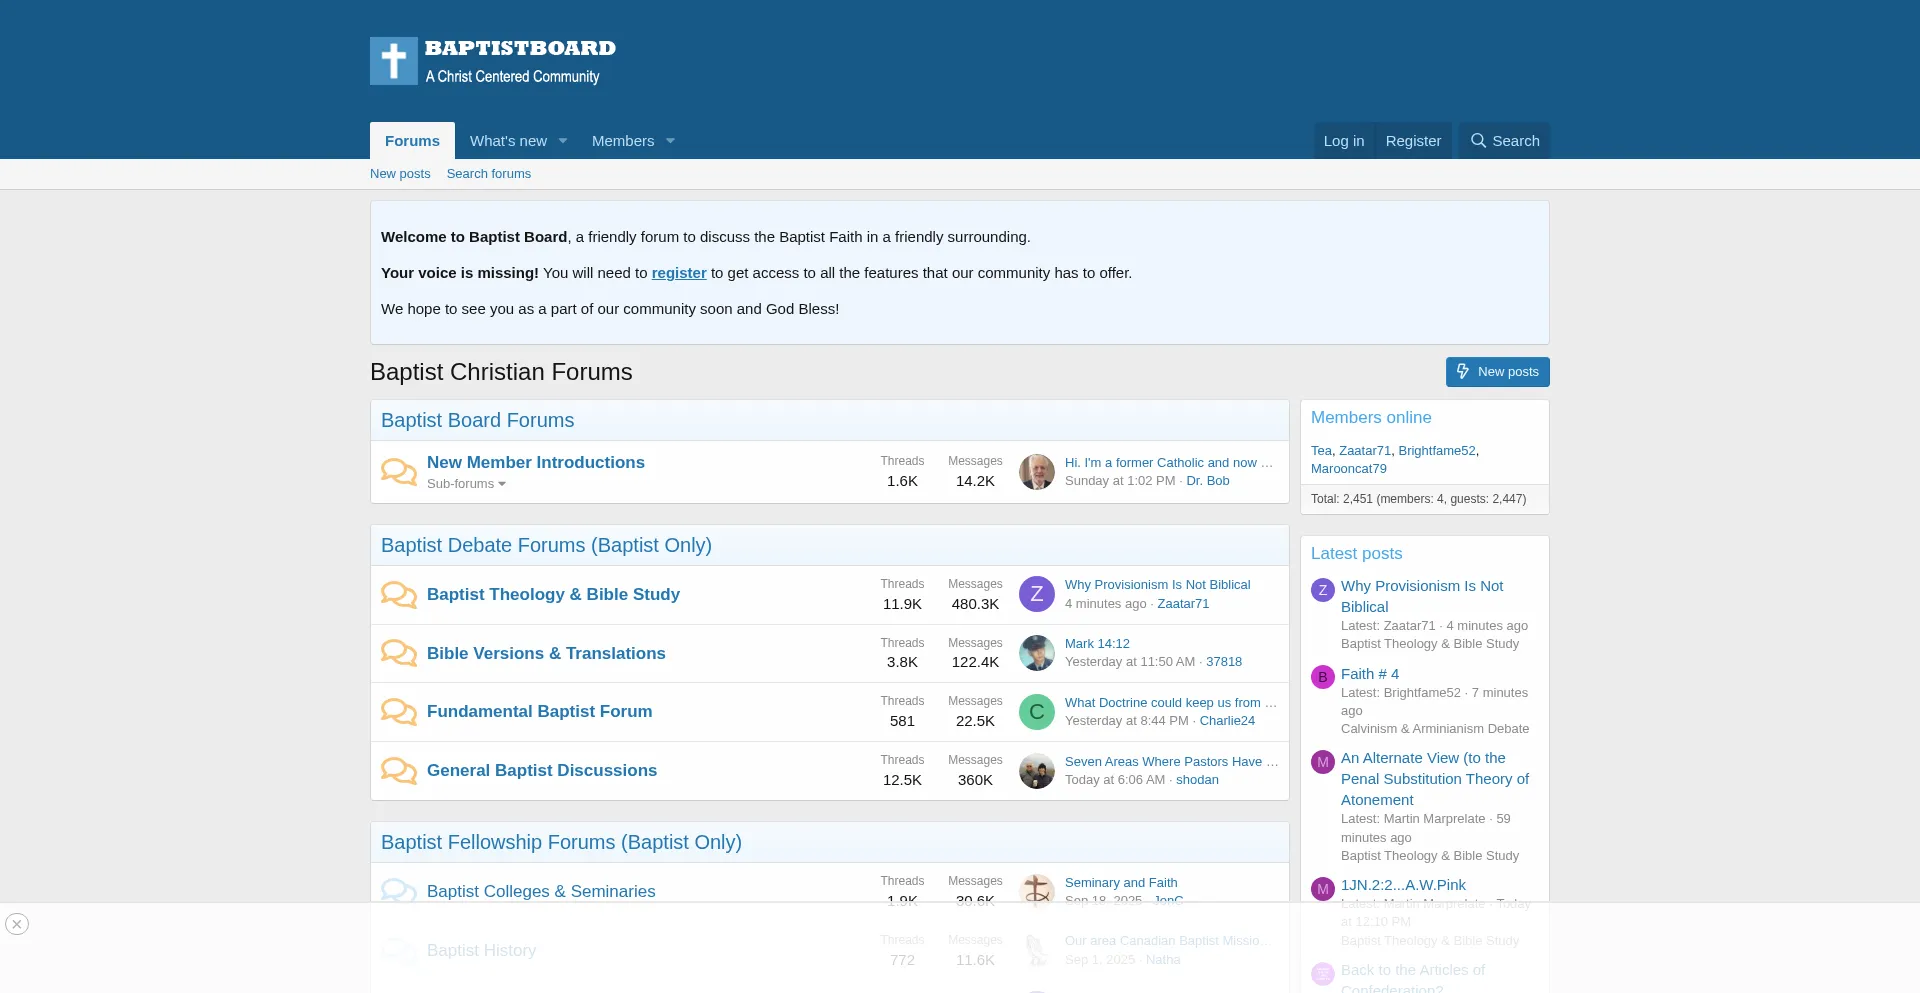Screen dimensions: 1920x993
Task: Open the Search forums sub-navigation link
Action: (488, 174)
